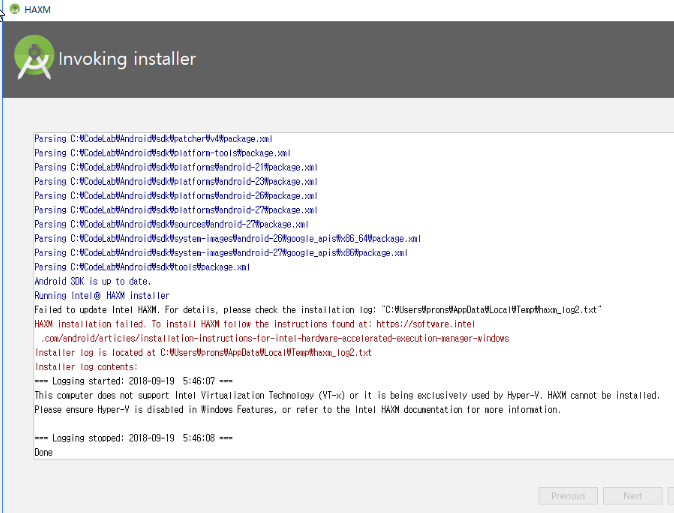674x513 pixels.
Task: Click 'Installer log contents:' line
Action: [x=86, y=367]
